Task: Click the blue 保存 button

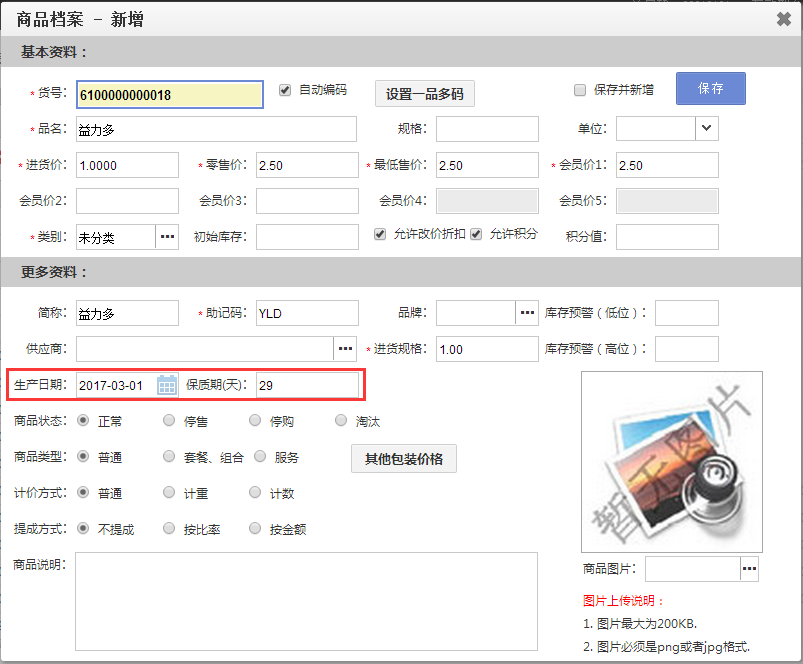Action: (710, 89)
